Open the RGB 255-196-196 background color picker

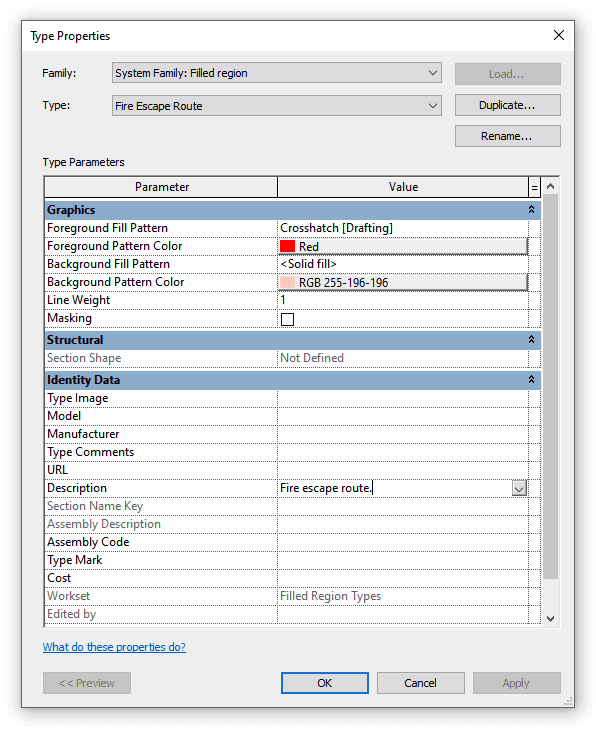click(x=403, y=282)
